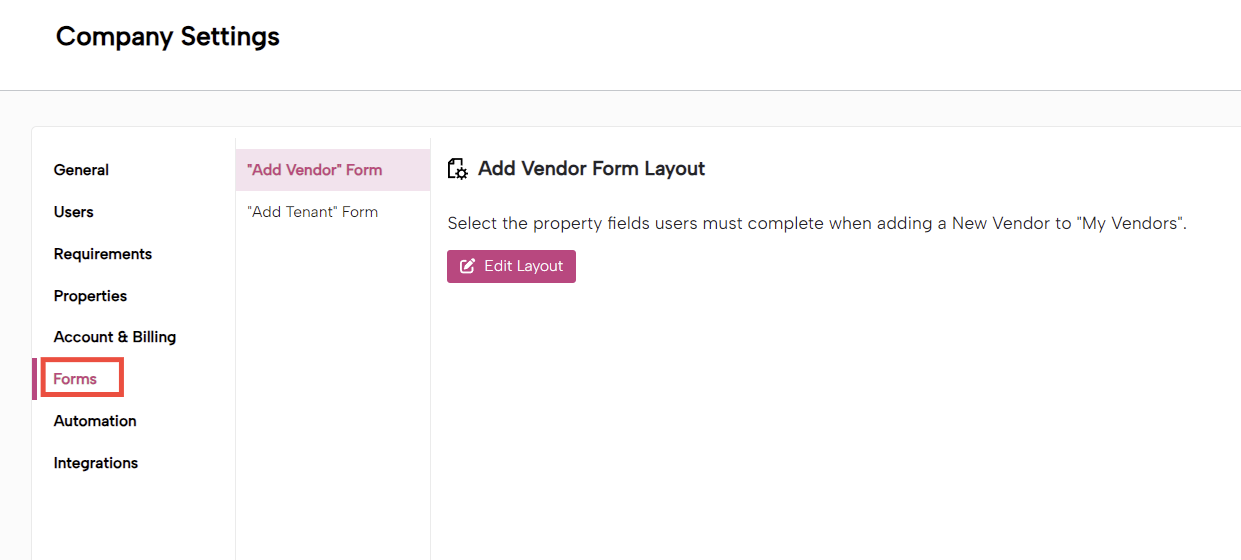This screenshot has height=560, width=1241.
Task: Click the "My Vendors" text in description
Action: [1130, 223]
